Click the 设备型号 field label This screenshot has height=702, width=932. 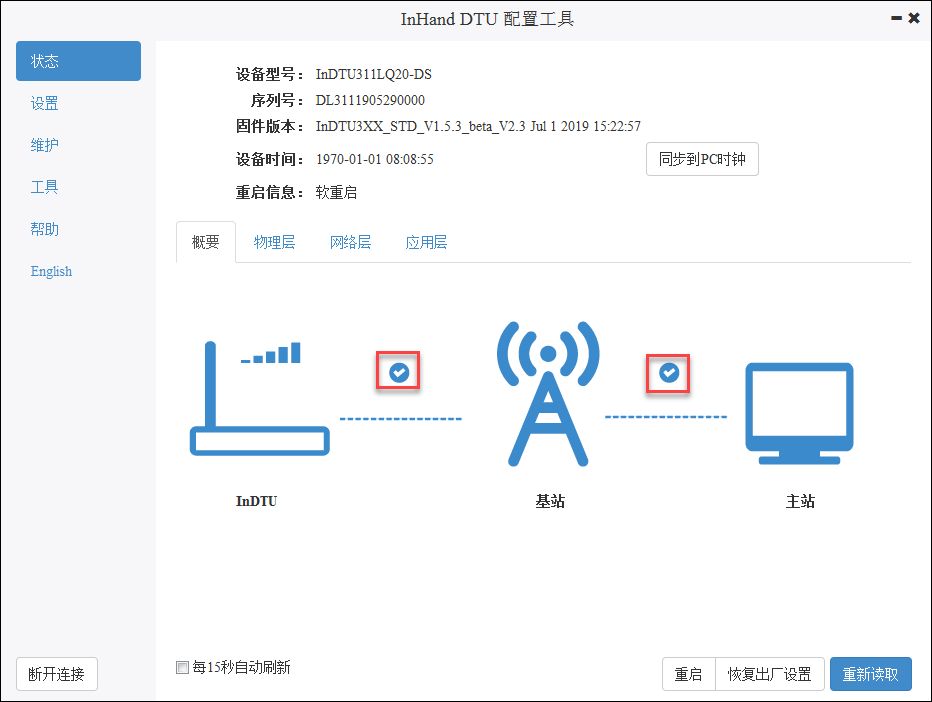point(270,74)
